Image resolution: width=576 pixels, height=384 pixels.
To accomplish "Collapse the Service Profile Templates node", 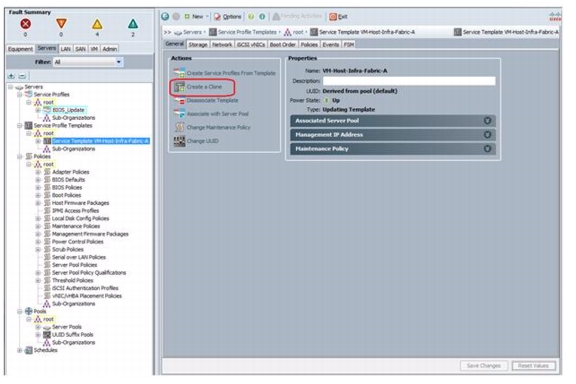I will pos(19,126).
